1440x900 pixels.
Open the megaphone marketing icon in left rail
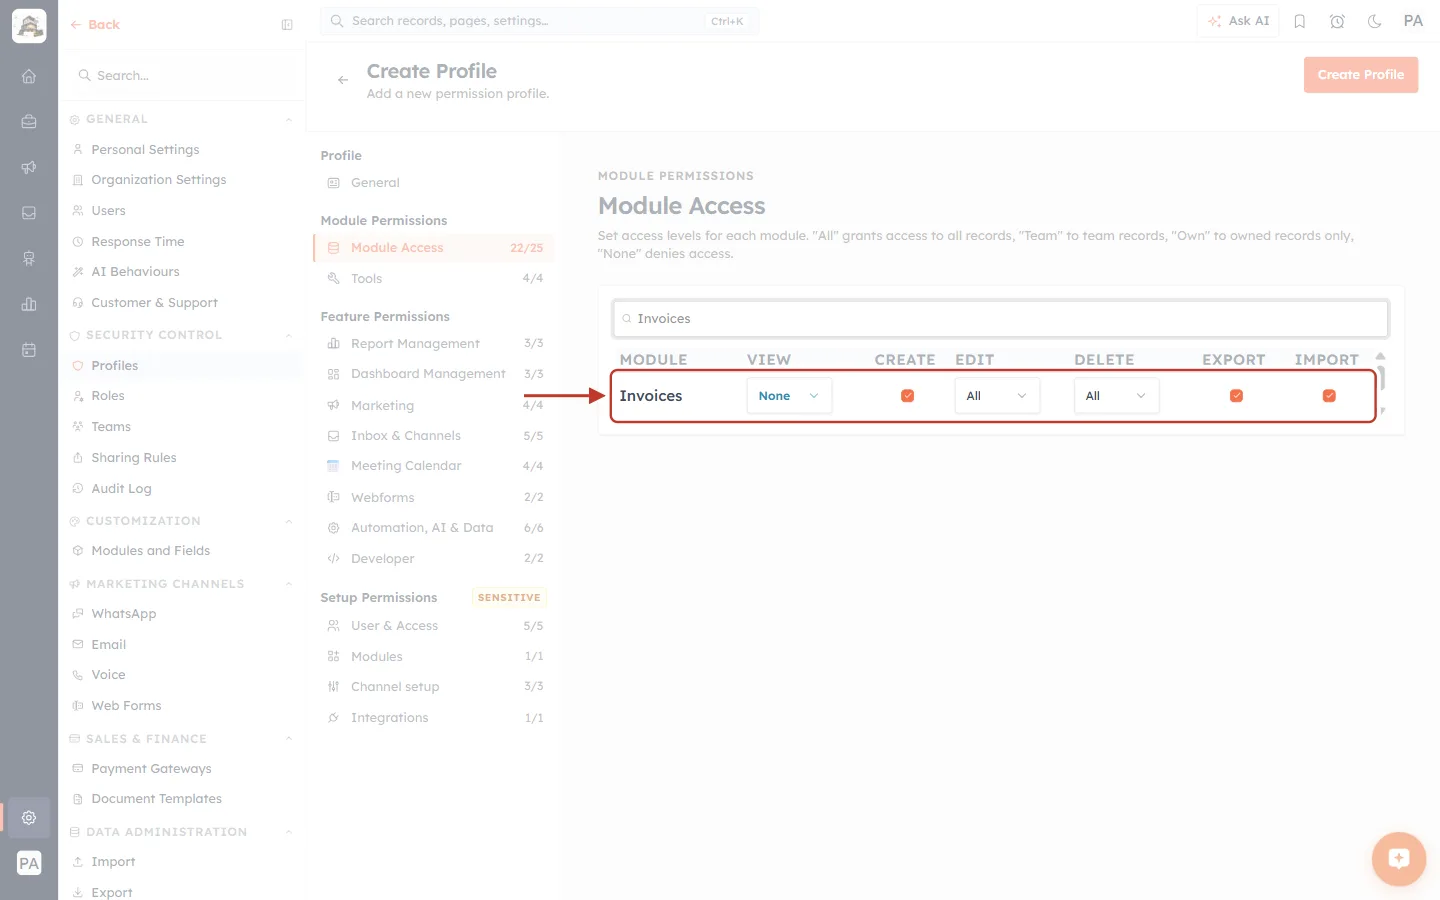click(29, 167)
